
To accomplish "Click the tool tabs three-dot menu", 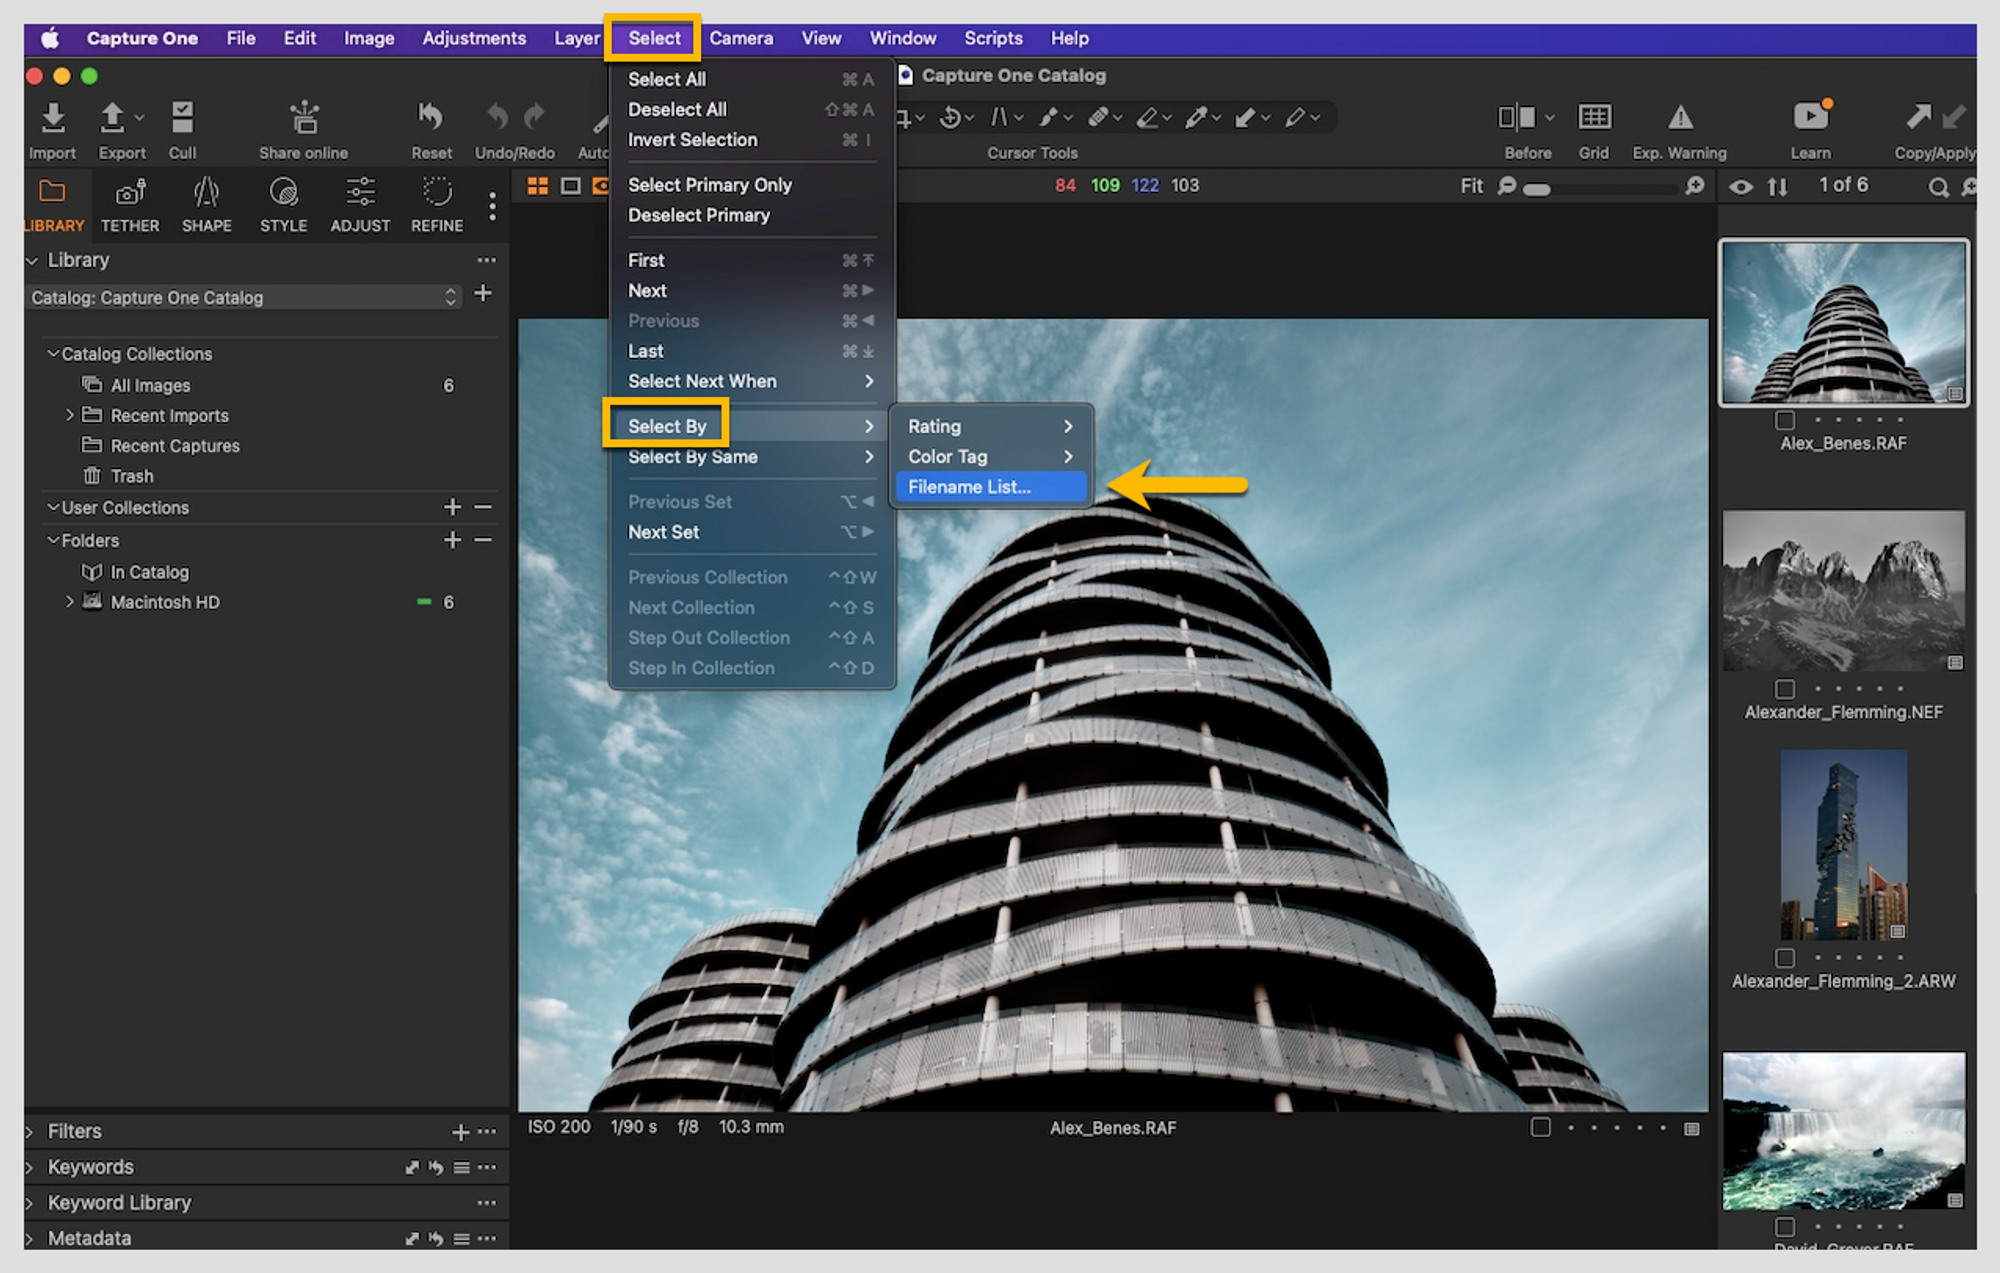I will pyautogui.click(x=492, y=206).
